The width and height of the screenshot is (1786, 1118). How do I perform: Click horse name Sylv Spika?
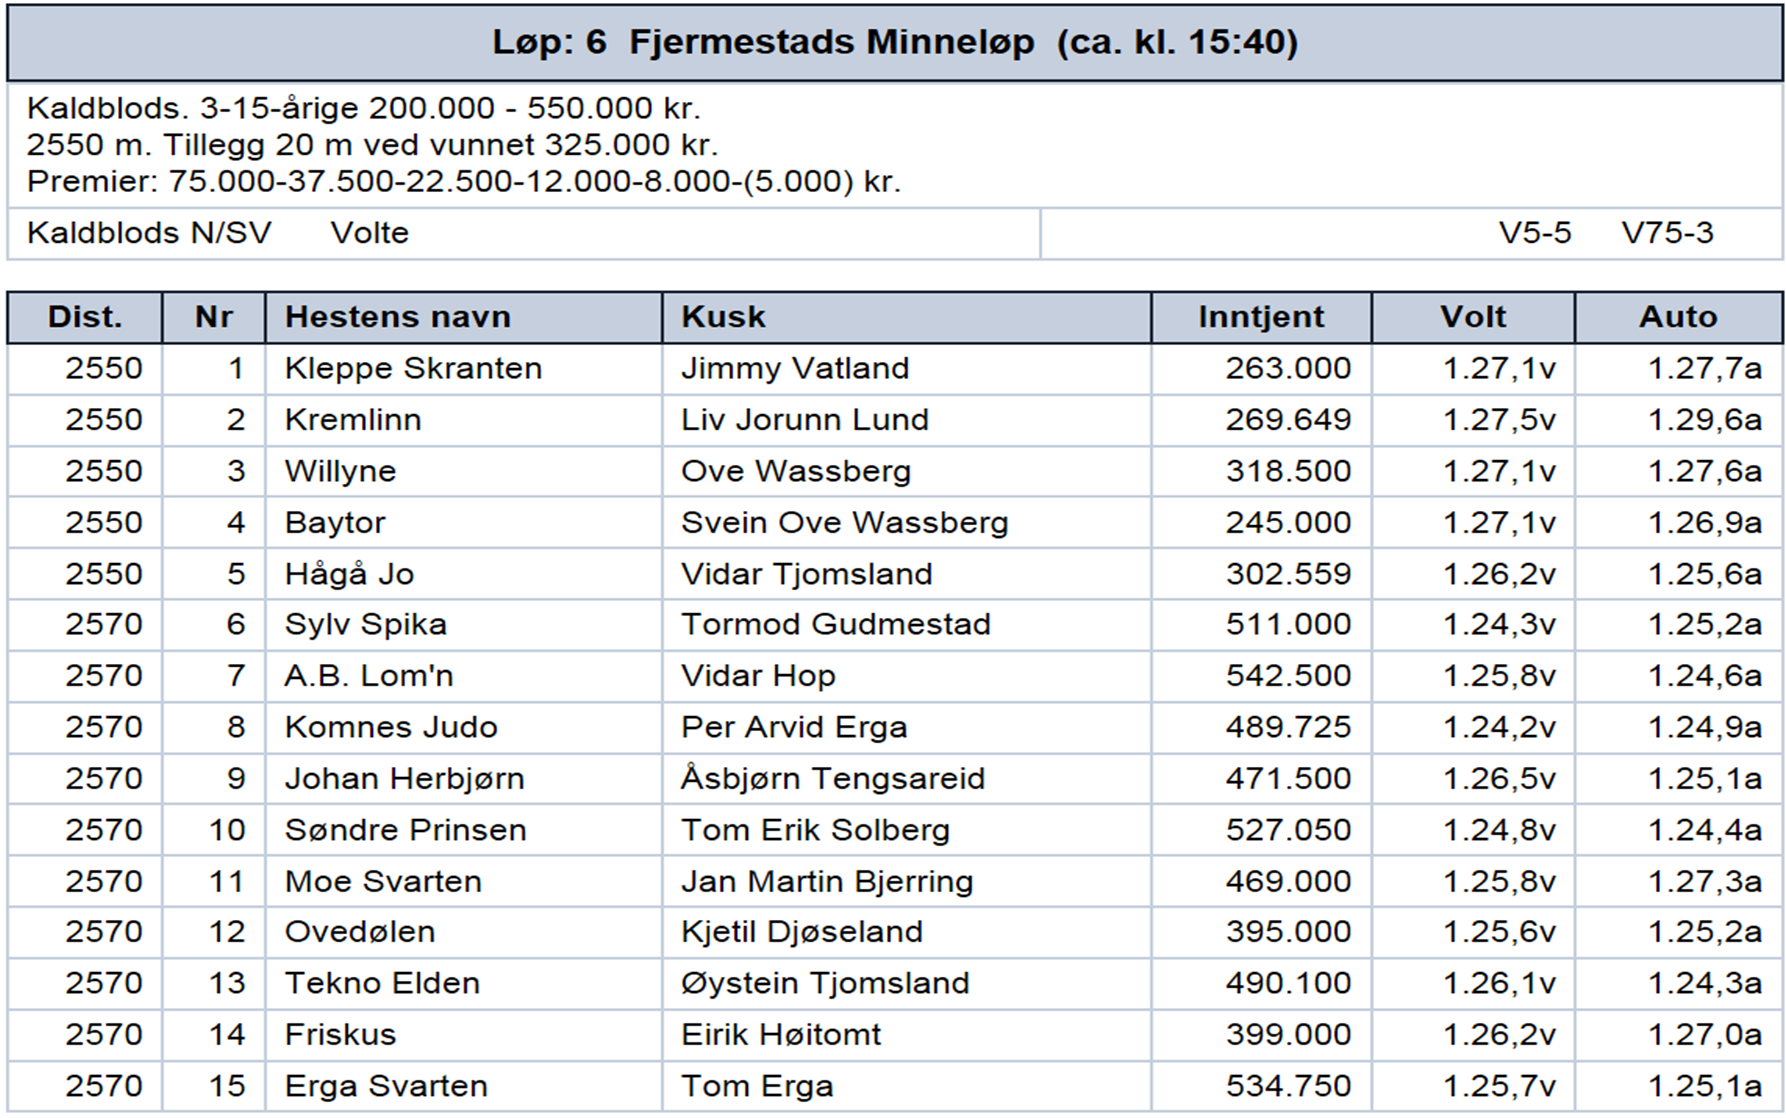(365, 625)
